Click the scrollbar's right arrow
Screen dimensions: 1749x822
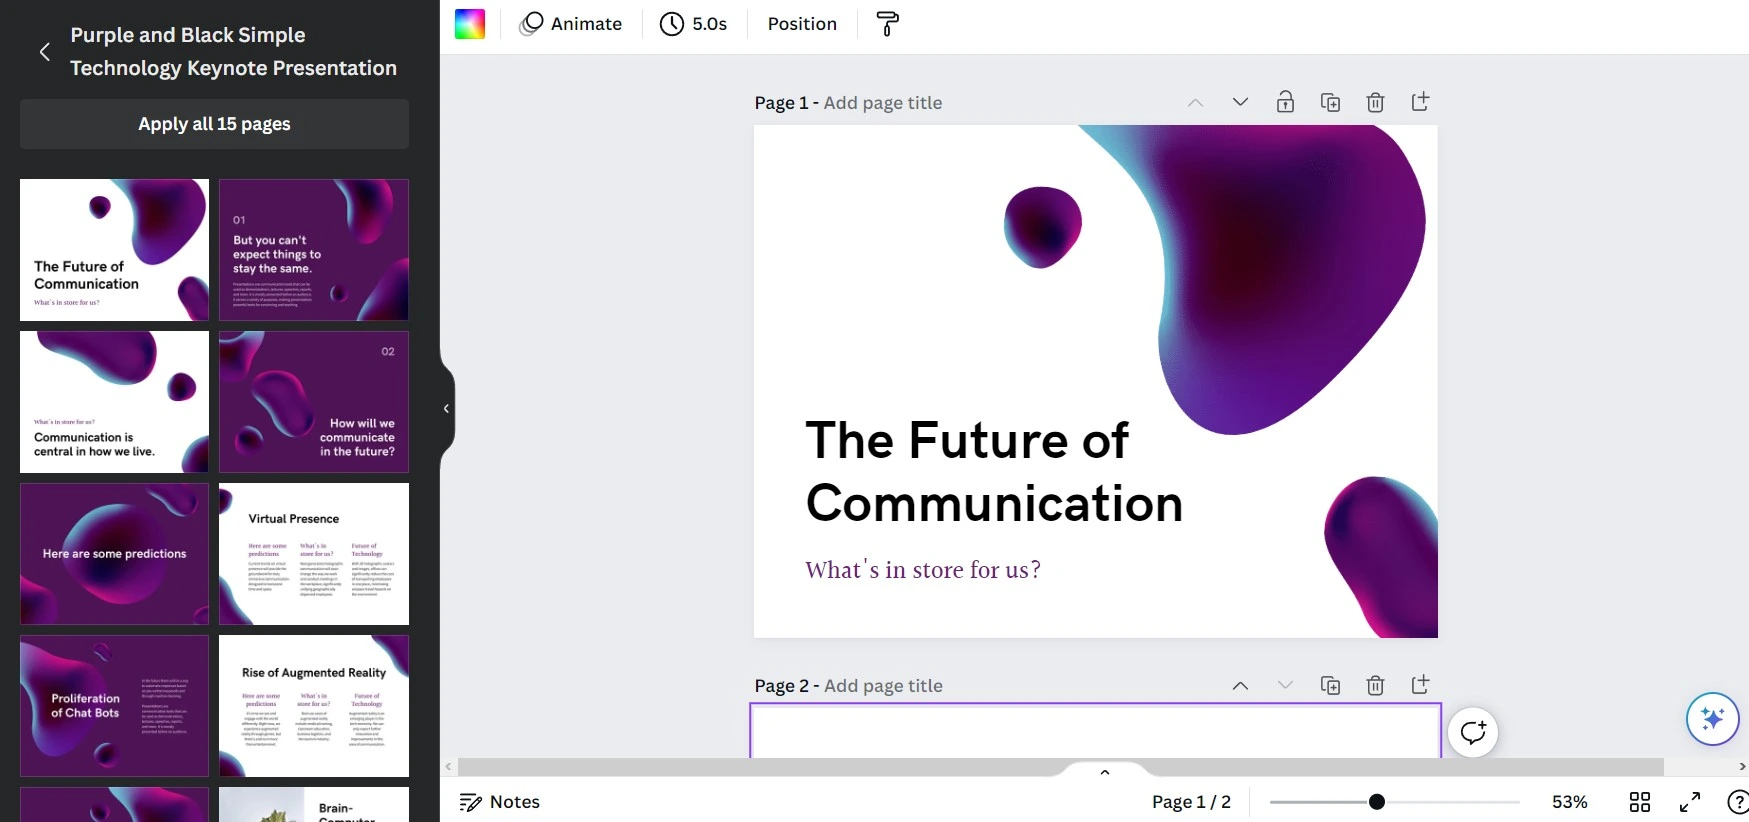tap(1742, 767)
